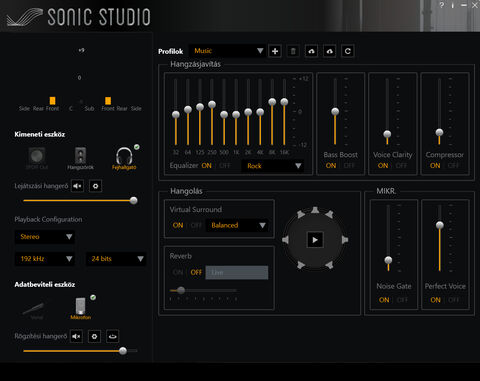
Task: Click the second cloud icon before reset
Action: pyautogui.click(x=329, y=51)
